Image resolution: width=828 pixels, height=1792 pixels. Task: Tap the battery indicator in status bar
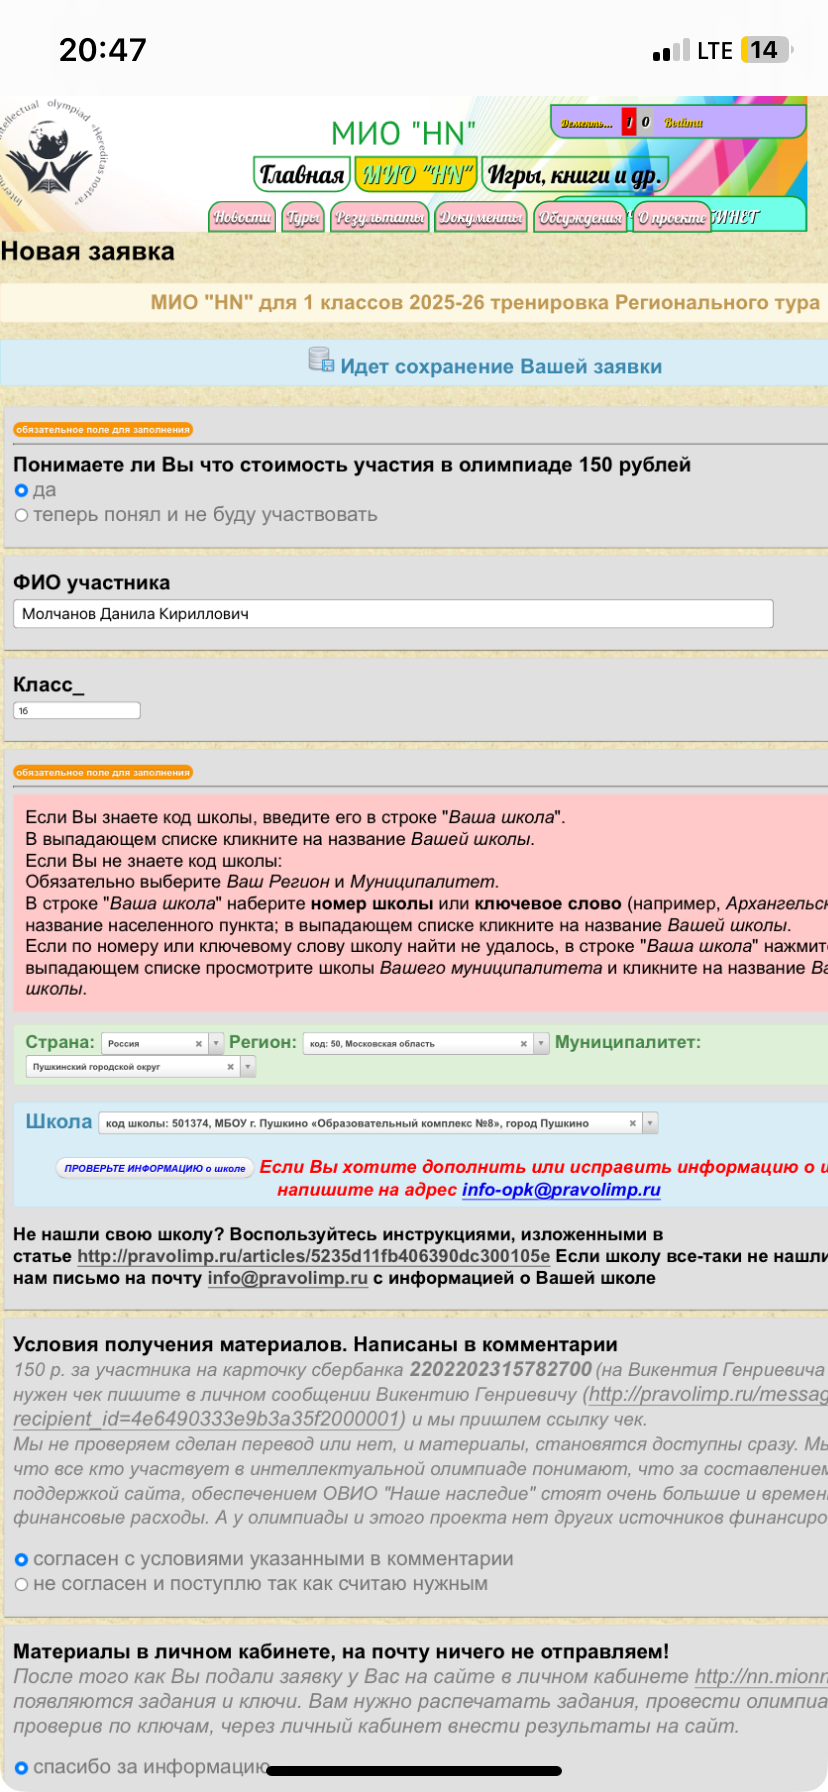[x=765, y=50]
